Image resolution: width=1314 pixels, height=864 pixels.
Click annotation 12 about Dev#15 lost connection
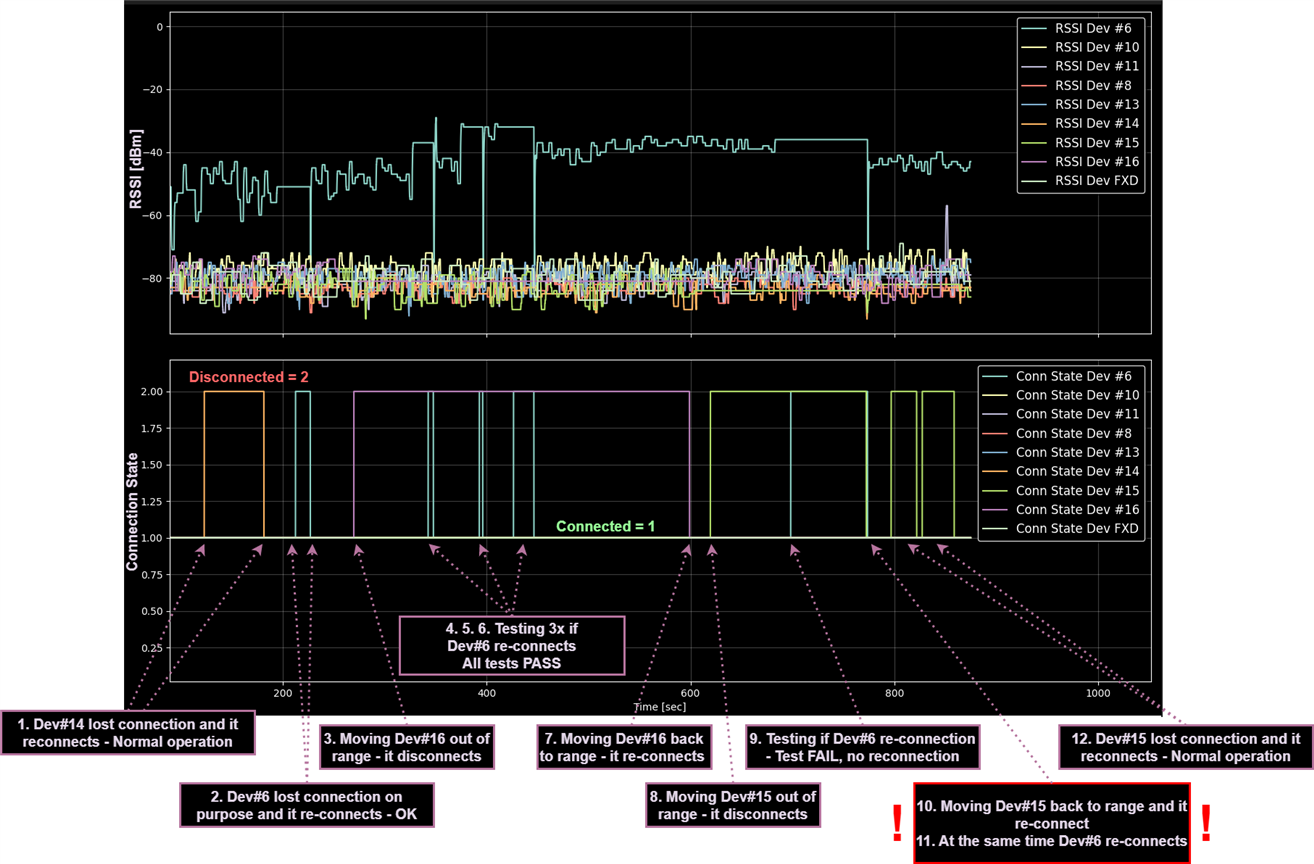1185,747
